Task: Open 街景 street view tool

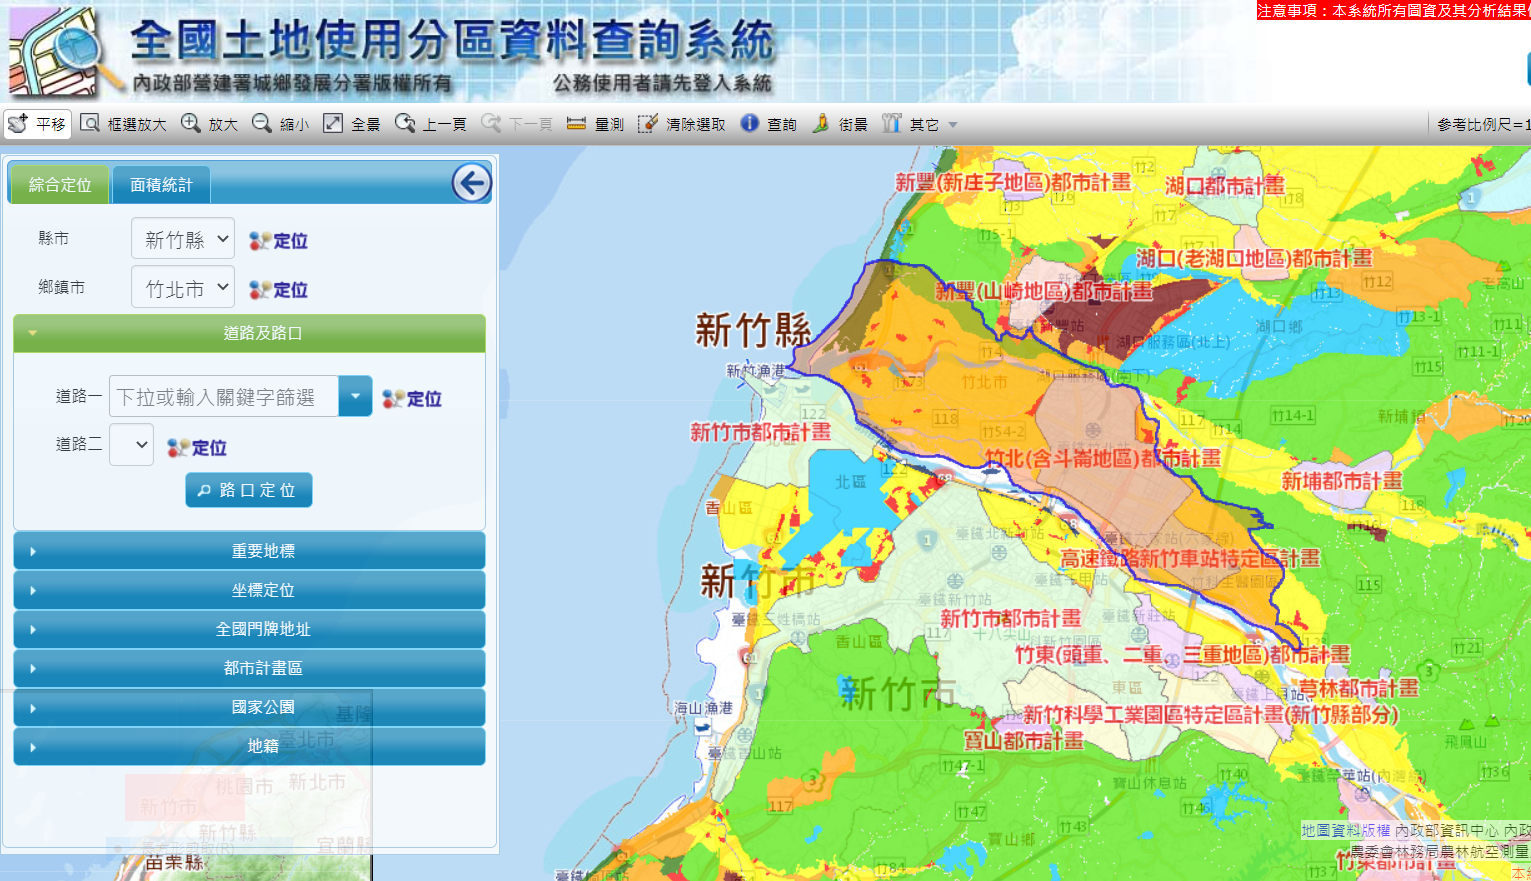Action: 840,124
